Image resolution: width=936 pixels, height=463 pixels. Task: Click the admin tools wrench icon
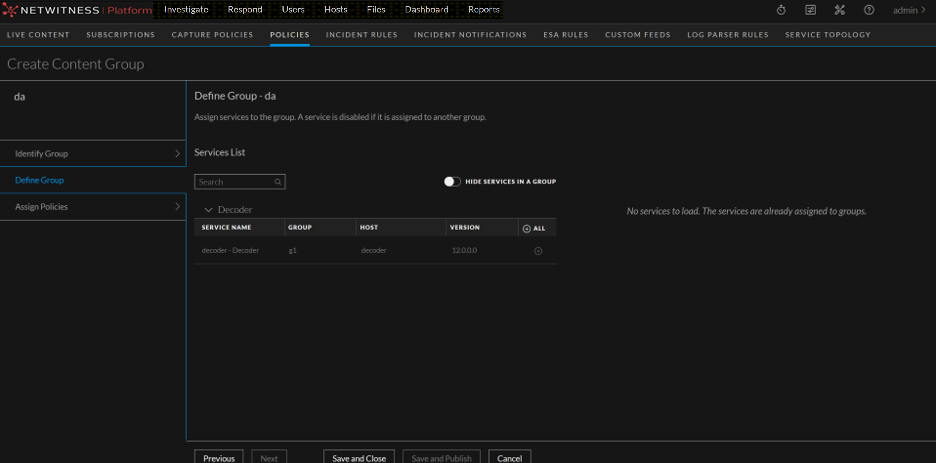(x=840, y=10)
